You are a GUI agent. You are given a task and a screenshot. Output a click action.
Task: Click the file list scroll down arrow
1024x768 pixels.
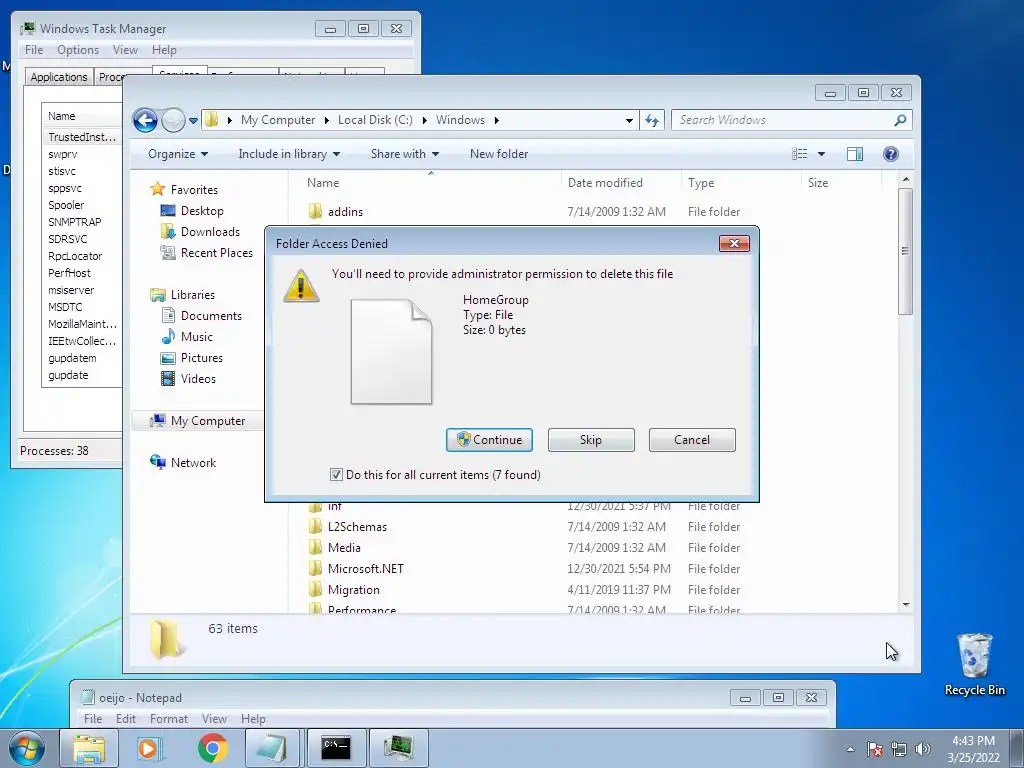[906, 605]
